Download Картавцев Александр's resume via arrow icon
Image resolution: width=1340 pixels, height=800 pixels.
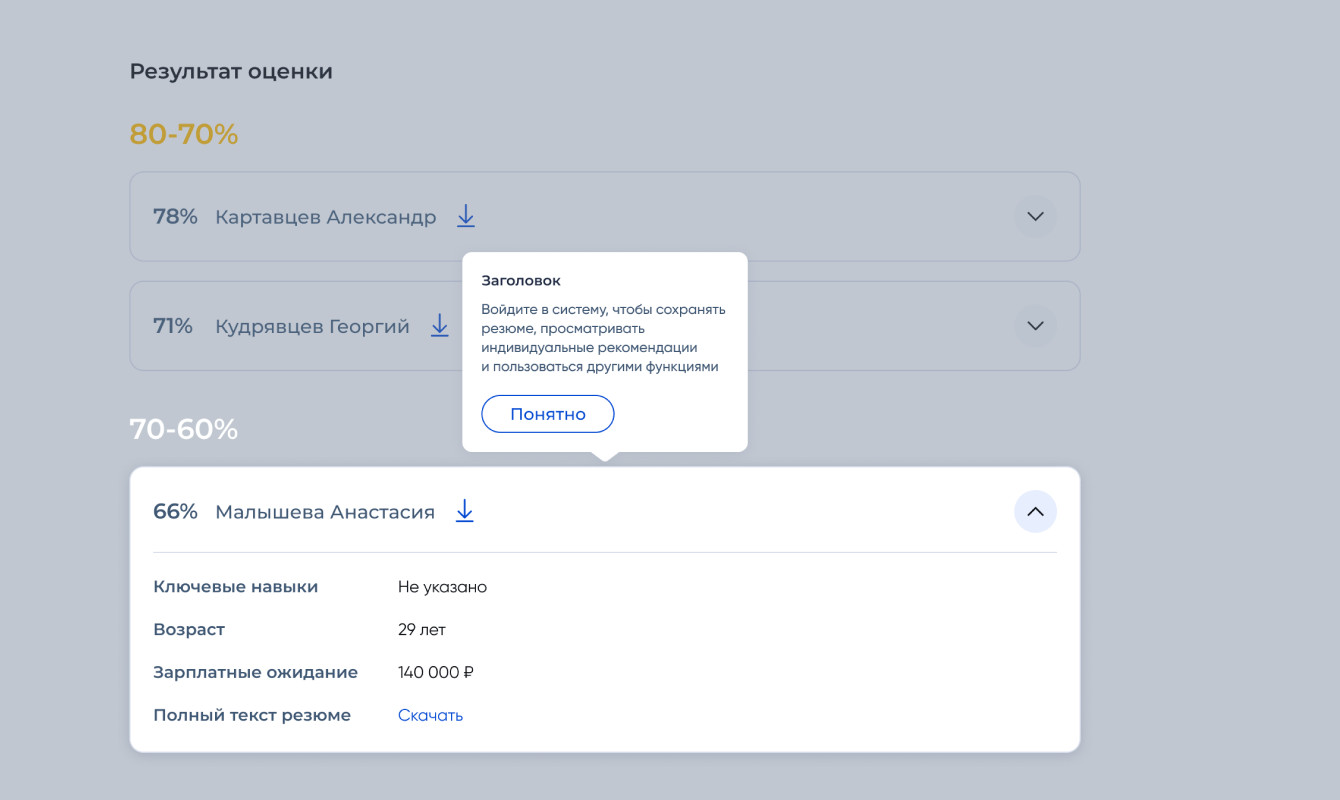[x=466, y=216]
